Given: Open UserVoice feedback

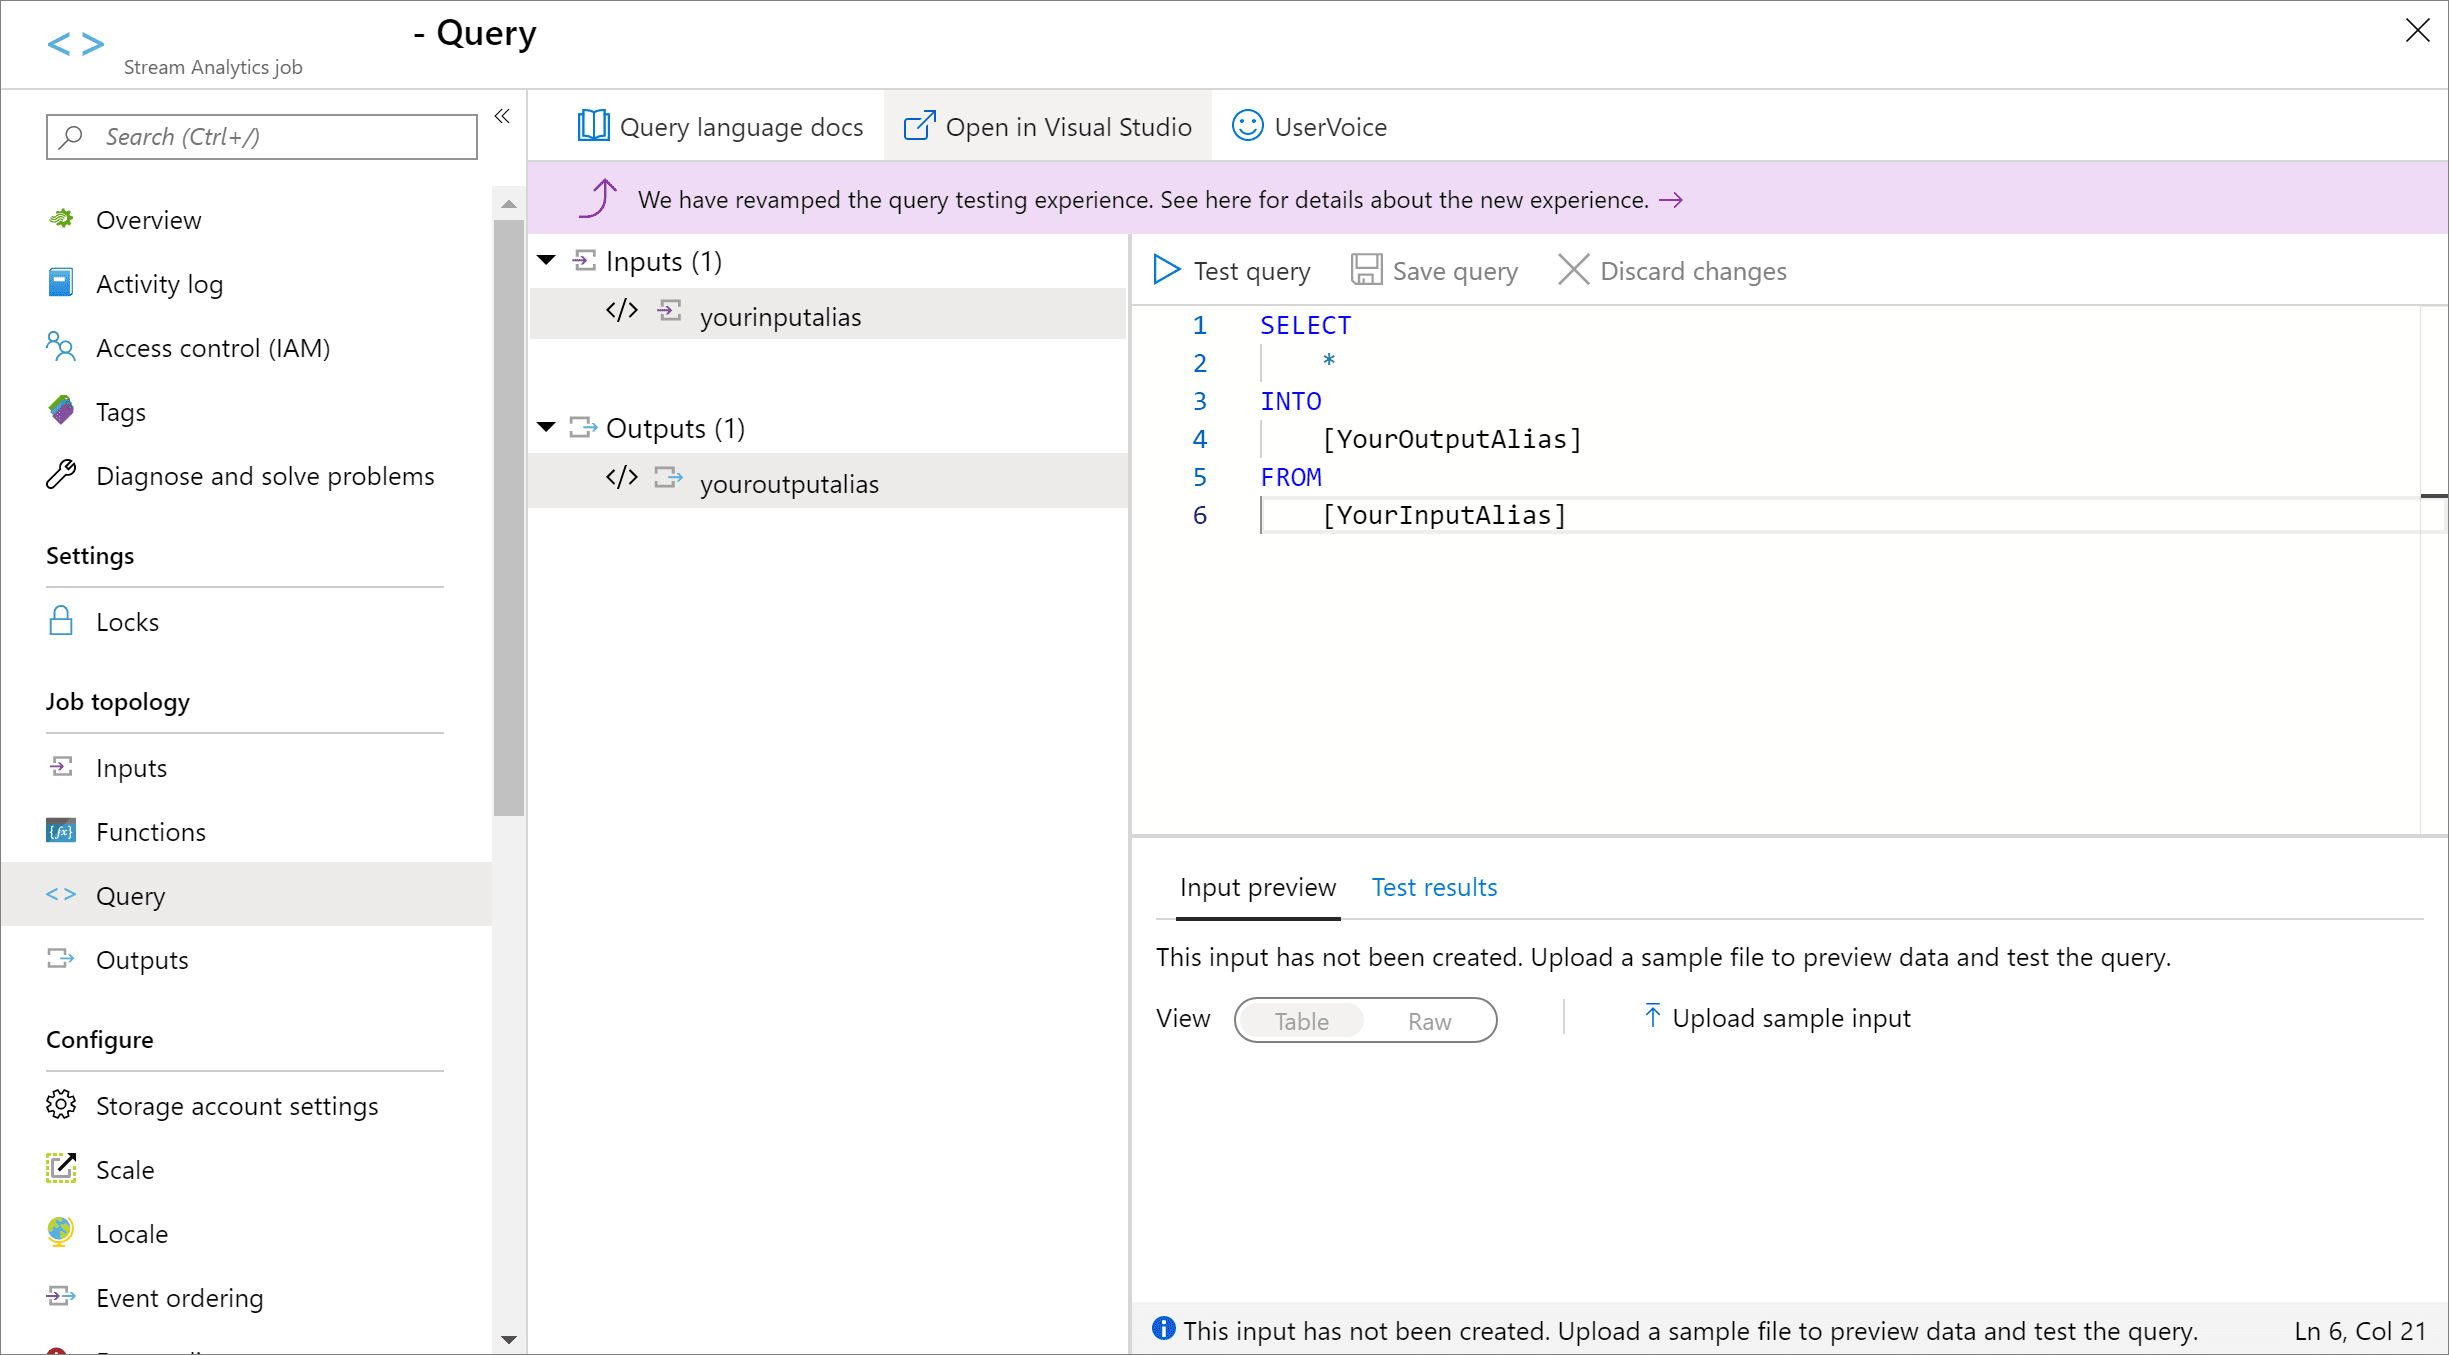Looking at the screenshot, I should click(x=1309, y=127).
